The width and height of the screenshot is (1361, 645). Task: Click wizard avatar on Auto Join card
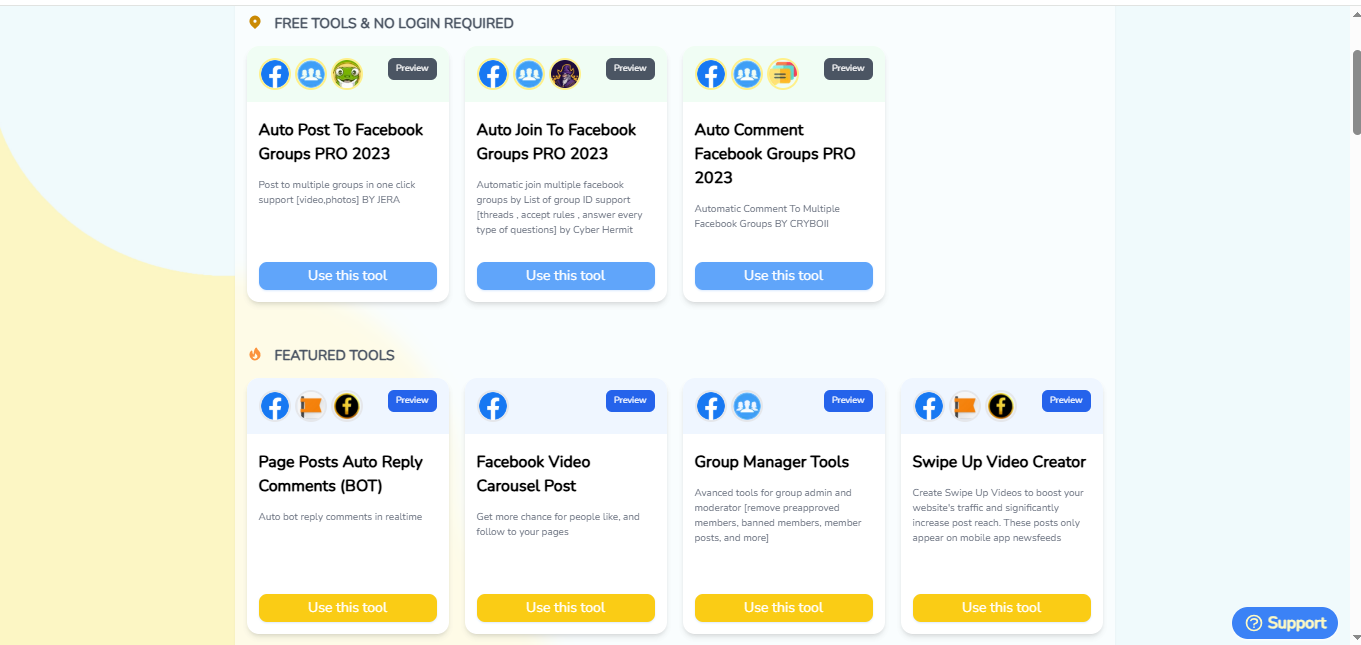click(x=565, y=74)
